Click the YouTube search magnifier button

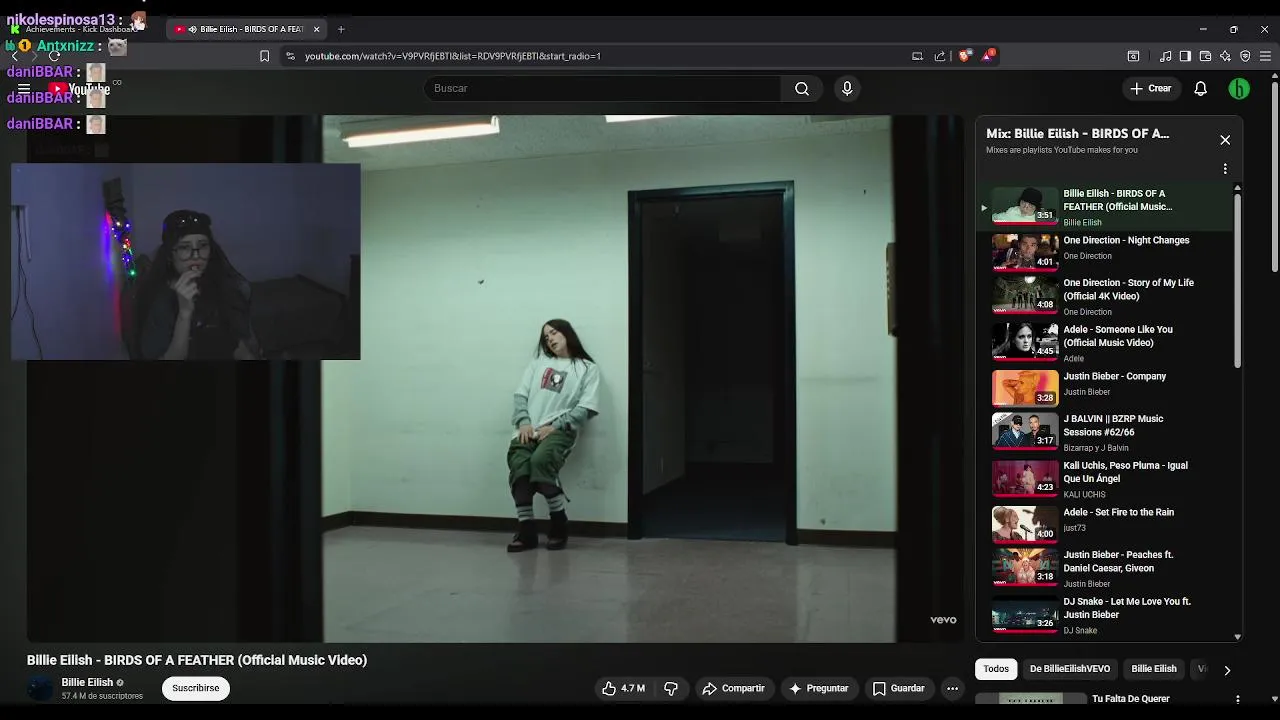(x=802, y=88)
